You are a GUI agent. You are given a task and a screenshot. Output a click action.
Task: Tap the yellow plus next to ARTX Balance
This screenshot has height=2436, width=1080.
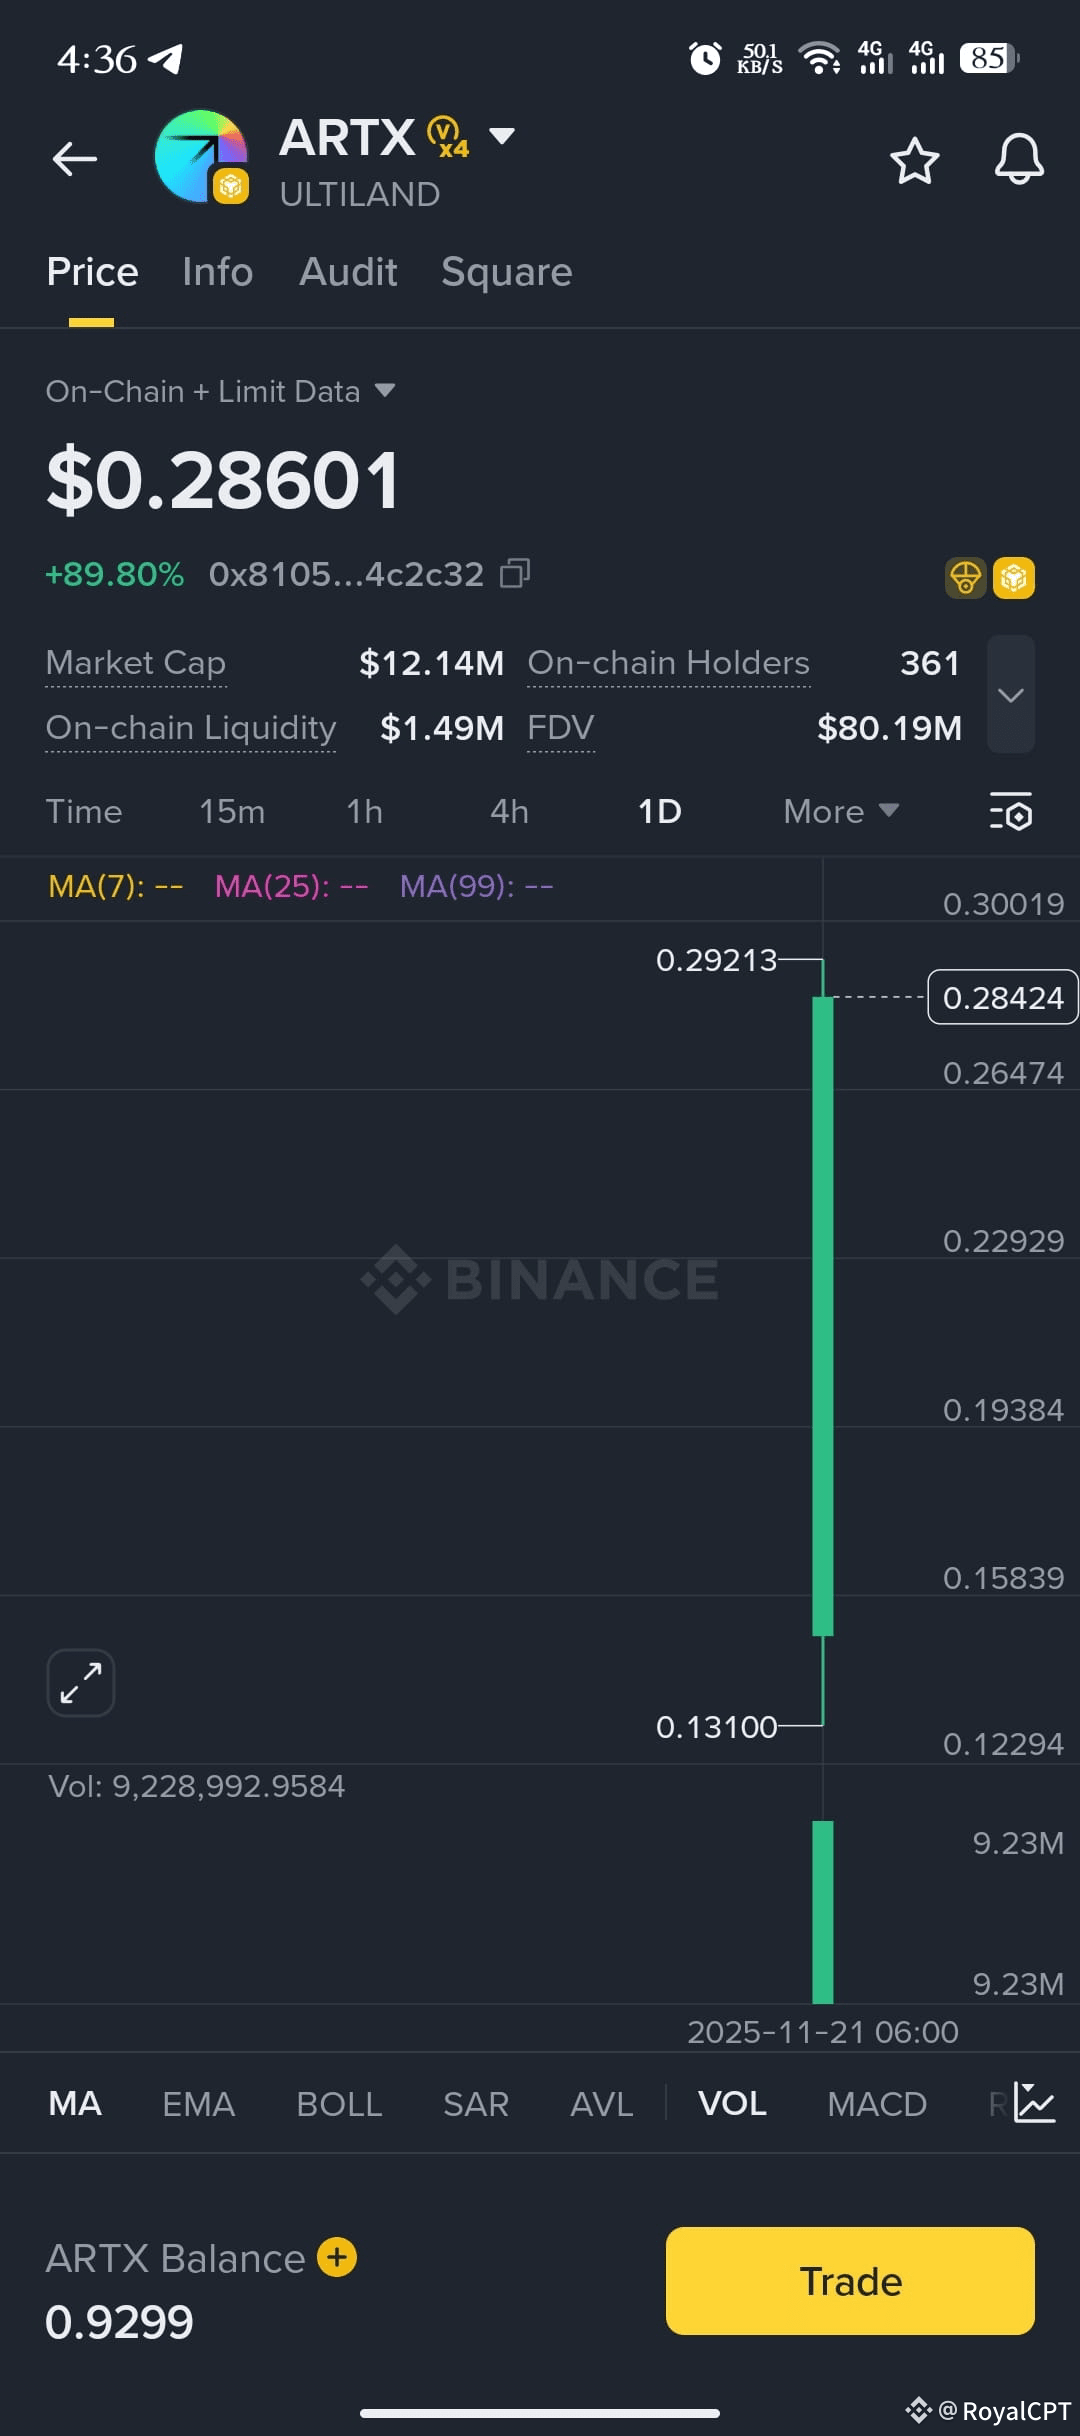[337, 2257]
